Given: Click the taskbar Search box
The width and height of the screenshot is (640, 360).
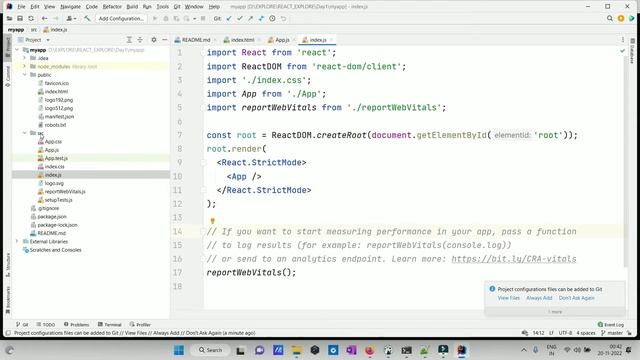Looking at the screenshot, I should pyautogui.click(x=210, y=350).
